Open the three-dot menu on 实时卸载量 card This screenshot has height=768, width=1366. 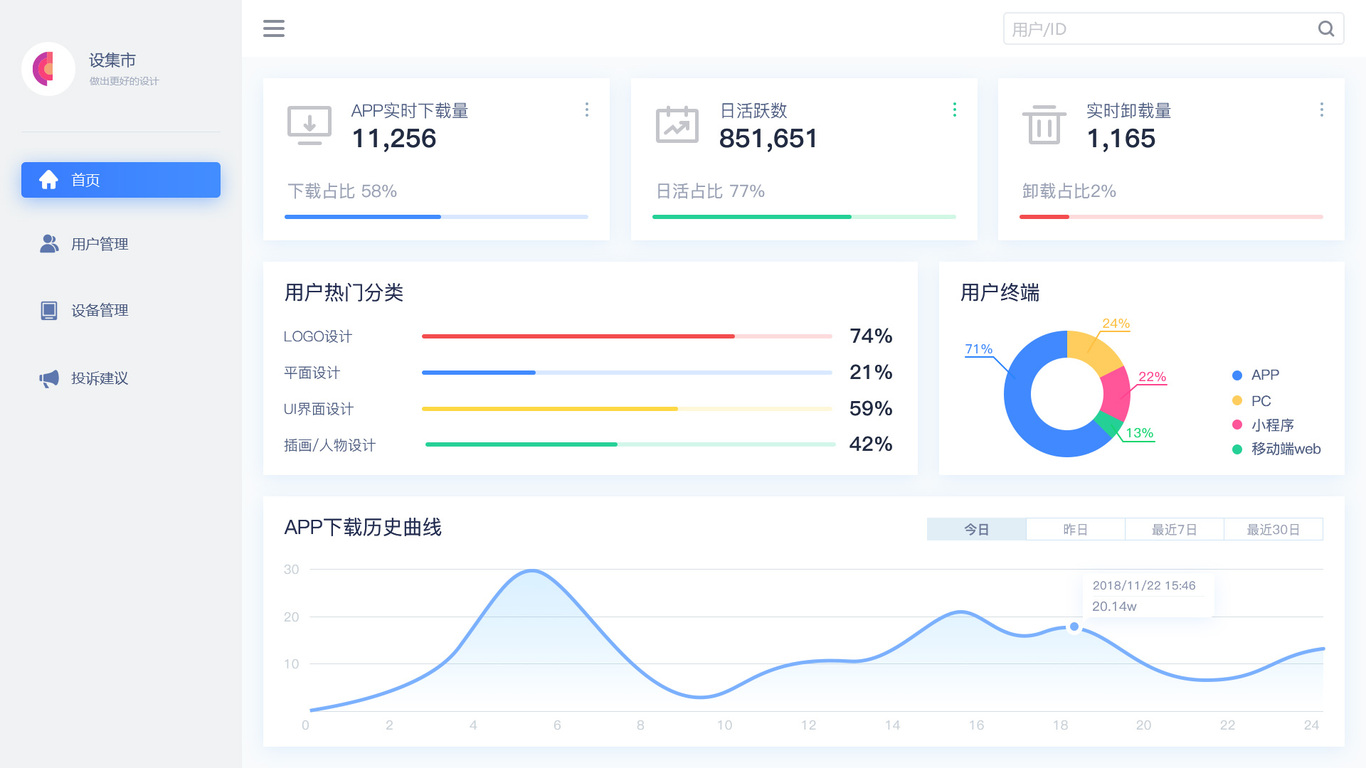point(1322,110)
